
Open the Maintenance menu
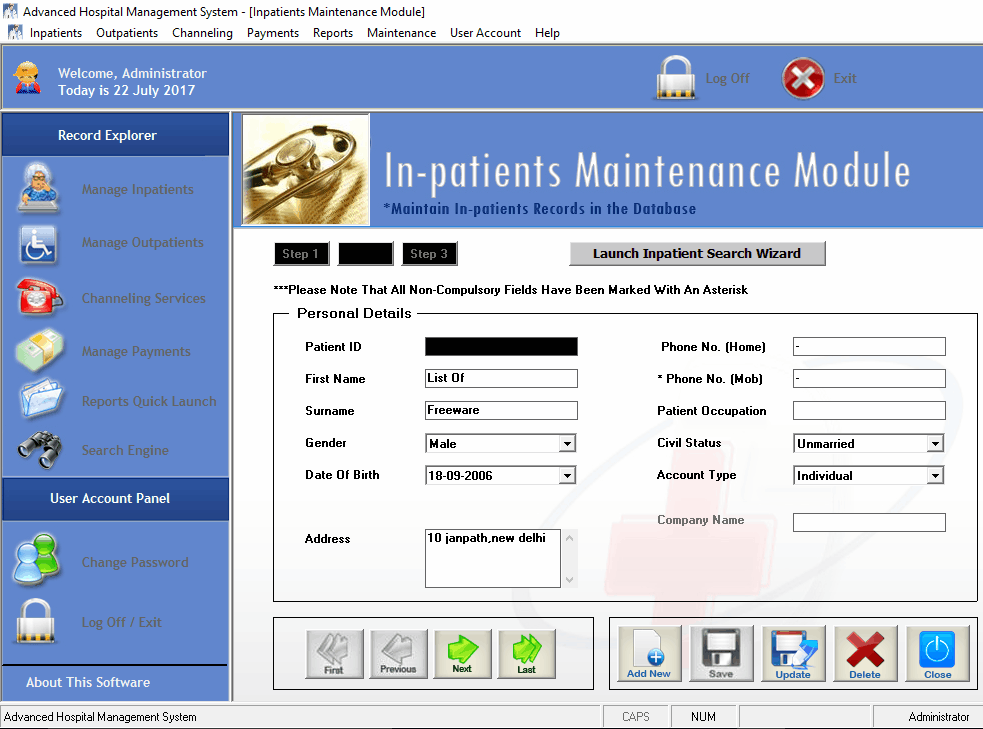(x=401, y=33)
